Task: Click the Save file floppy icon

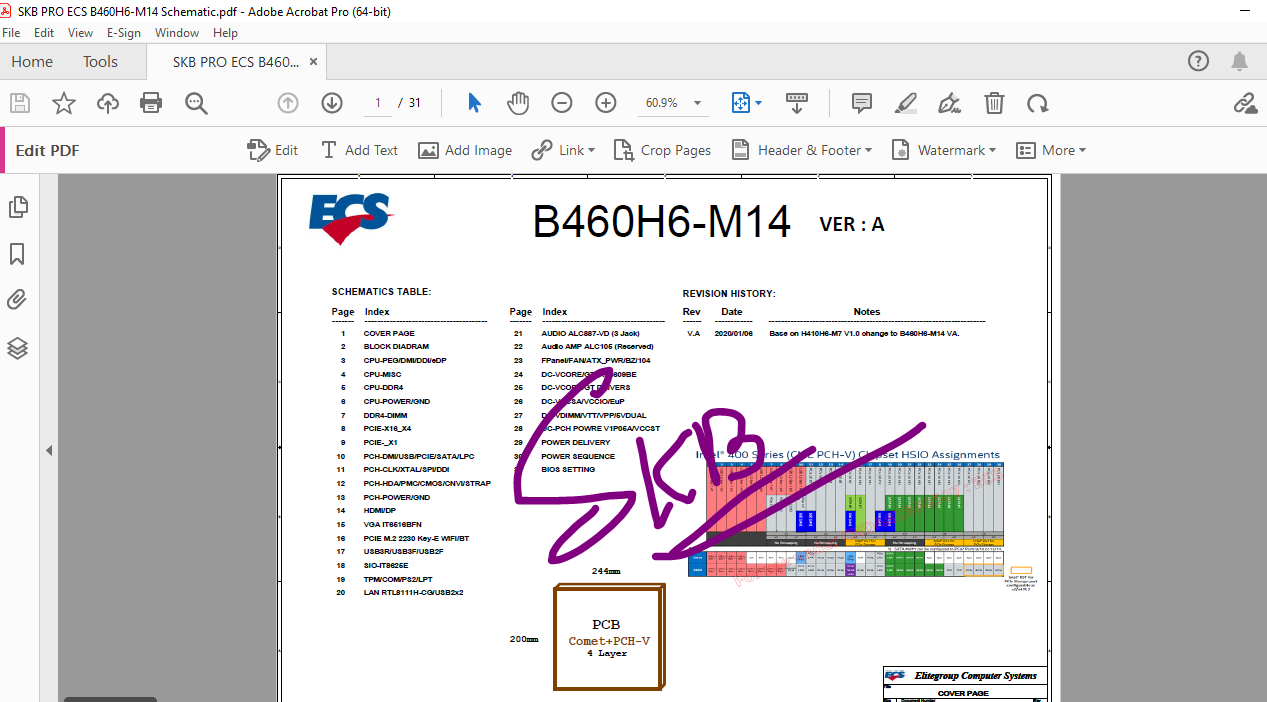Action: (x=20, y=103)
